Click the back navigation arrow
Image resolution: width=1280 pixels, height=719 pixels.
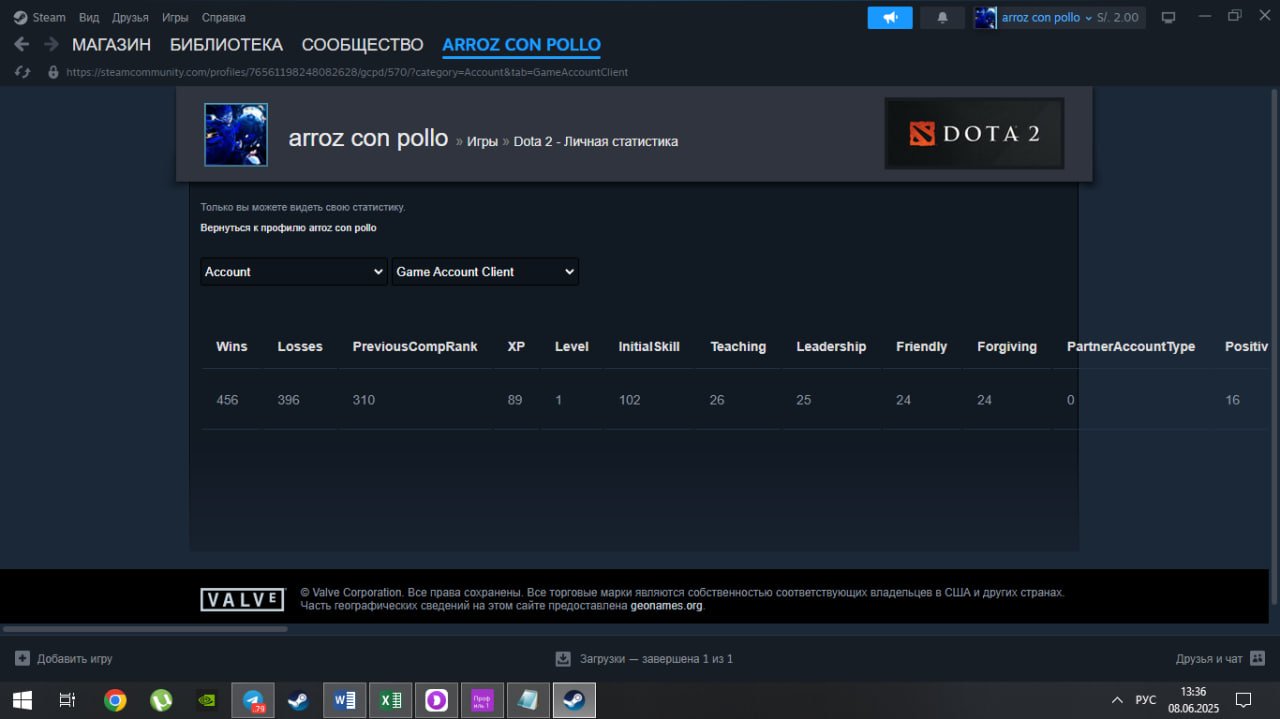coord(22,45)
